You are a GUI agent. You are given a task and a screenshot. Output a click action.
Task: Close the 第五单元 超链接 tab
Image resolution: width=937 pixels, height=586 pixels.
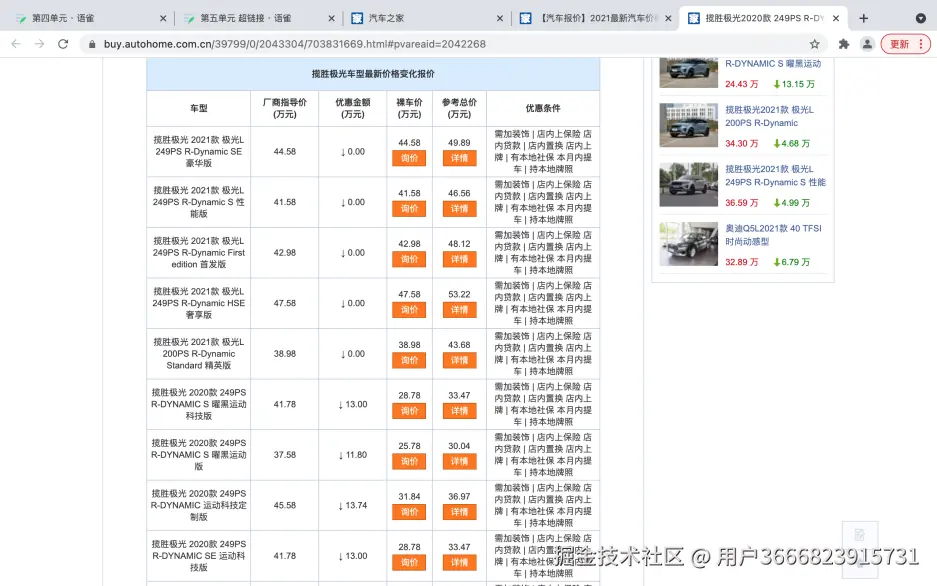pos(332,19)
